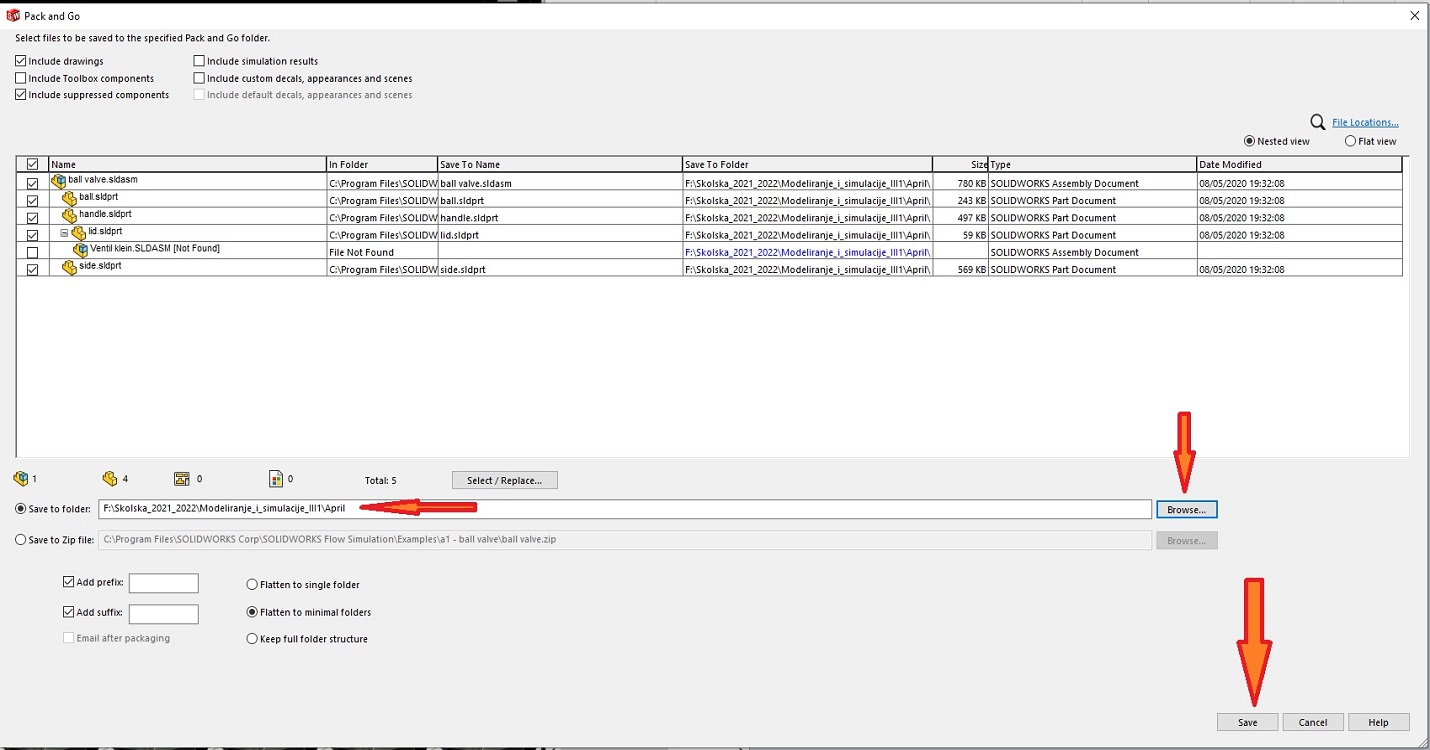Click Save To Folder cell of Ventil klein row
The width and height of the screenshot is (1430, 750).
click(807, 252)
